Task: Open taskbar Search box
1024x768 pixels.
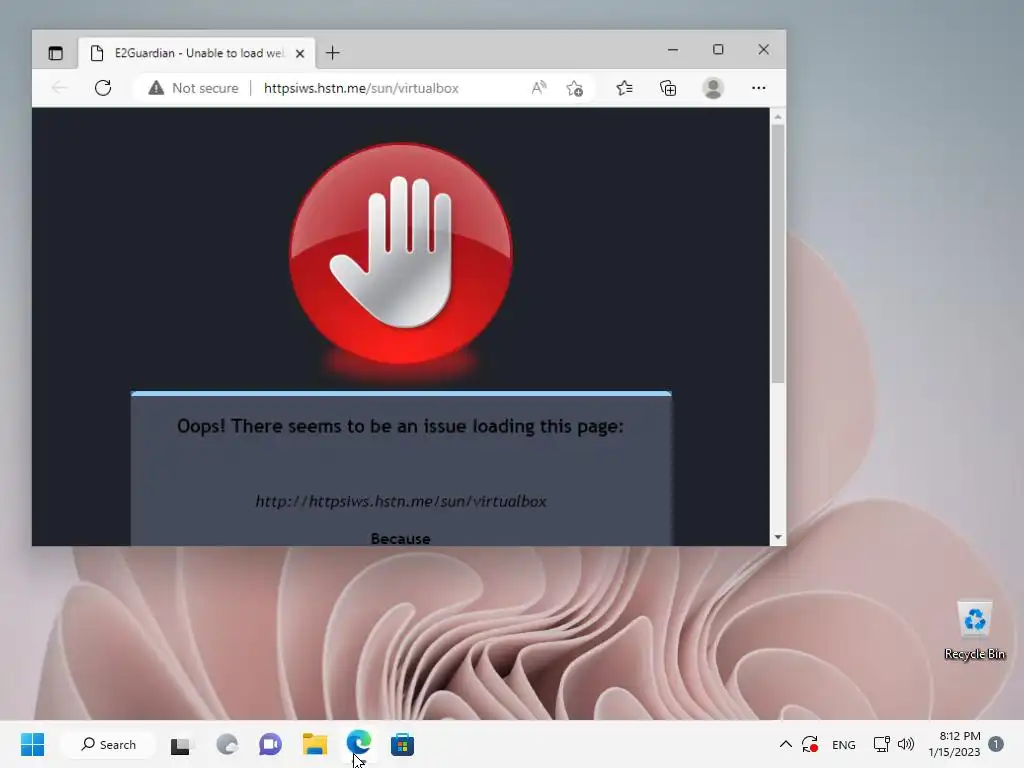Action: [108, 744]
